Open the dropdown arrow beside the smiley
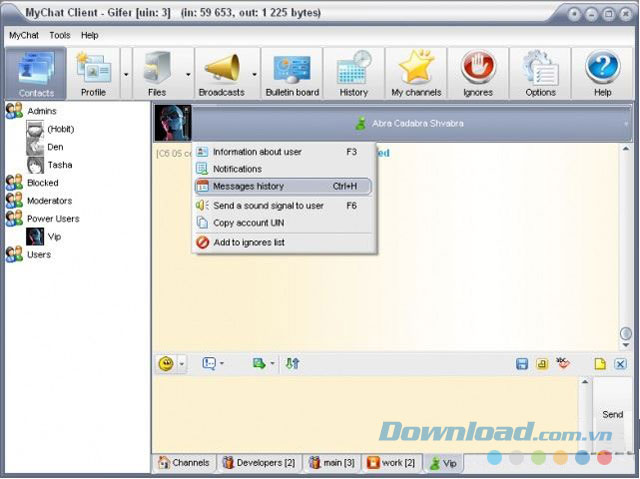This screenshot has height=479, width=640. coord(182,364)
